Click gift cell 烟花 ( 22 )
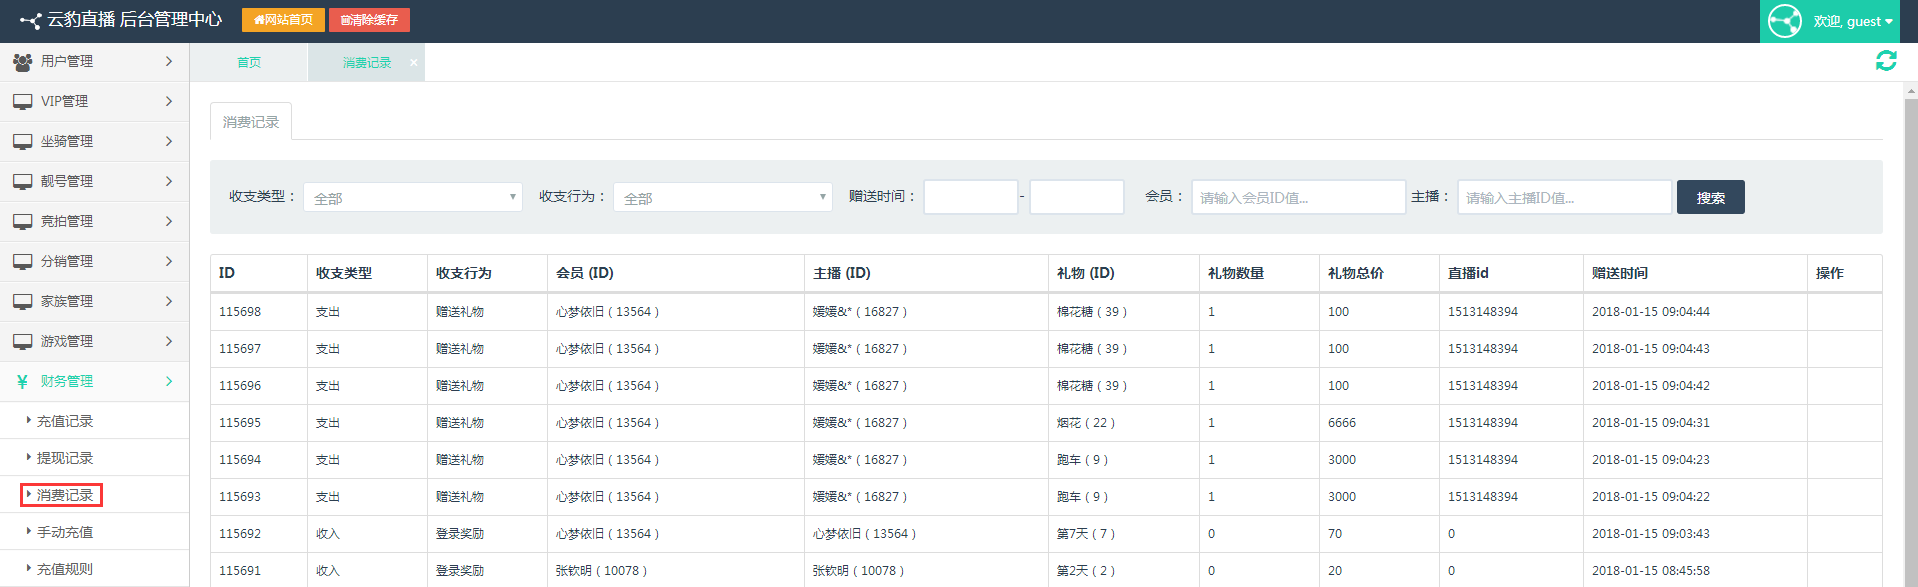The height and width of the screenshot is (587, 1918). (1086, 423)
